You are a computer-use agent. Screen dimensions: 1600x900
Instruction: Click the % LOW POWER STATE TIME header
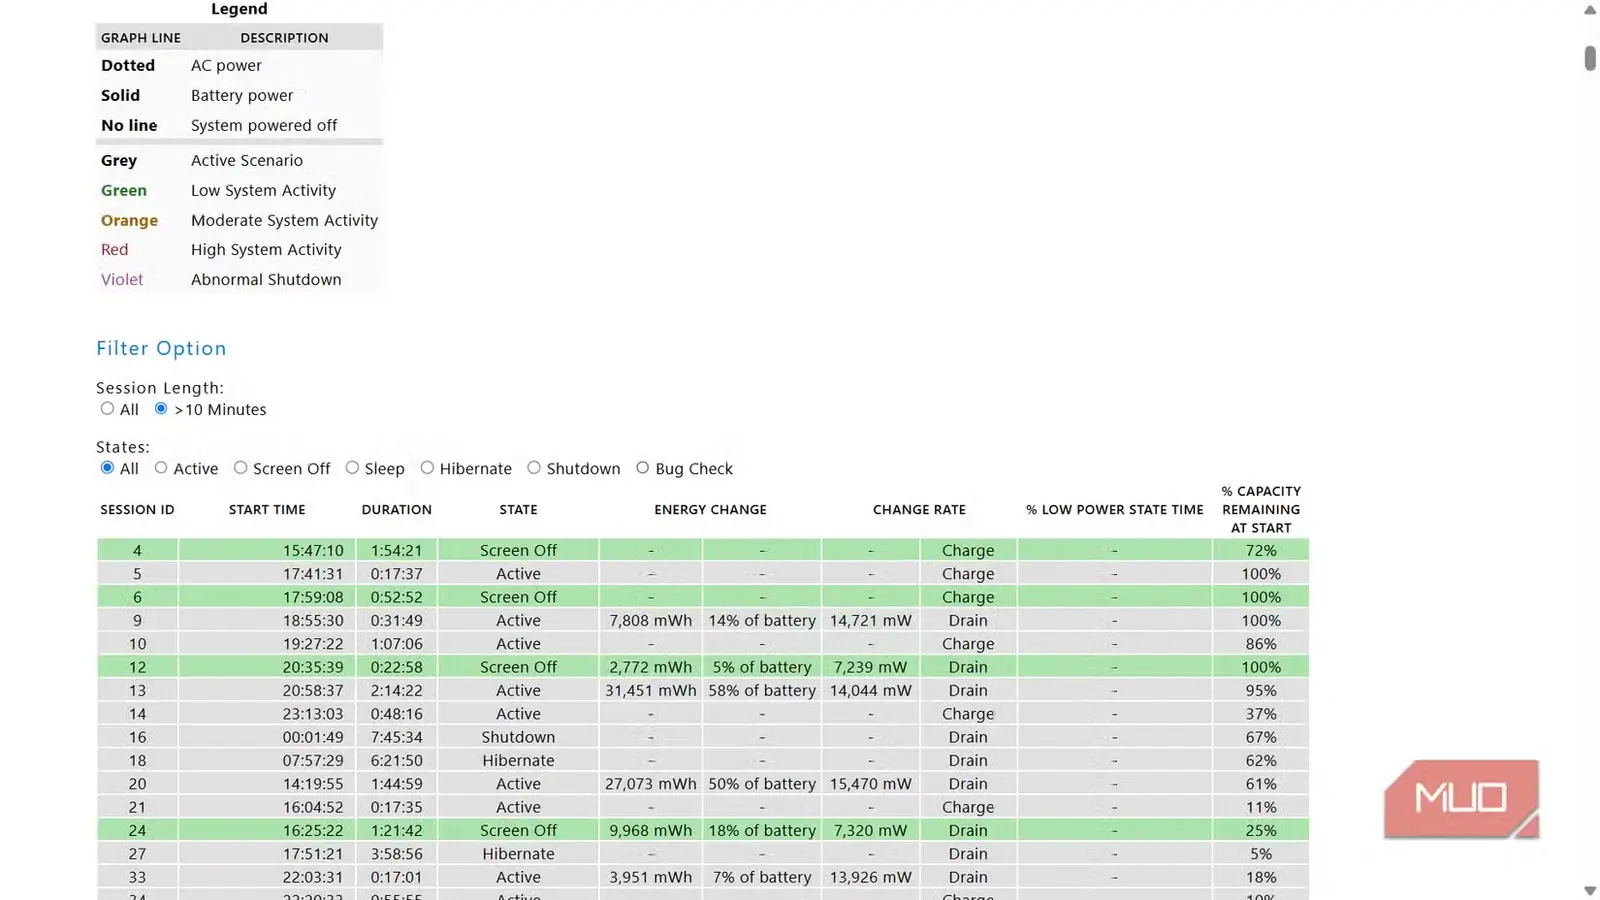pos(1115,510)
